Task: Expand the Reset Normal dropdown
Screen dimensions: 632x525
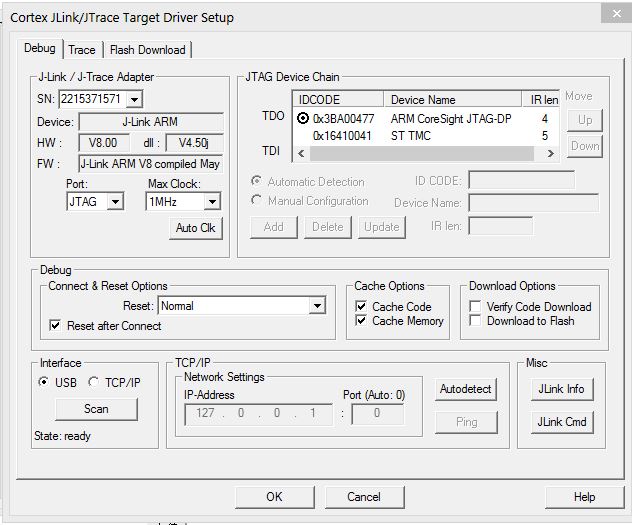Action: 318,306
